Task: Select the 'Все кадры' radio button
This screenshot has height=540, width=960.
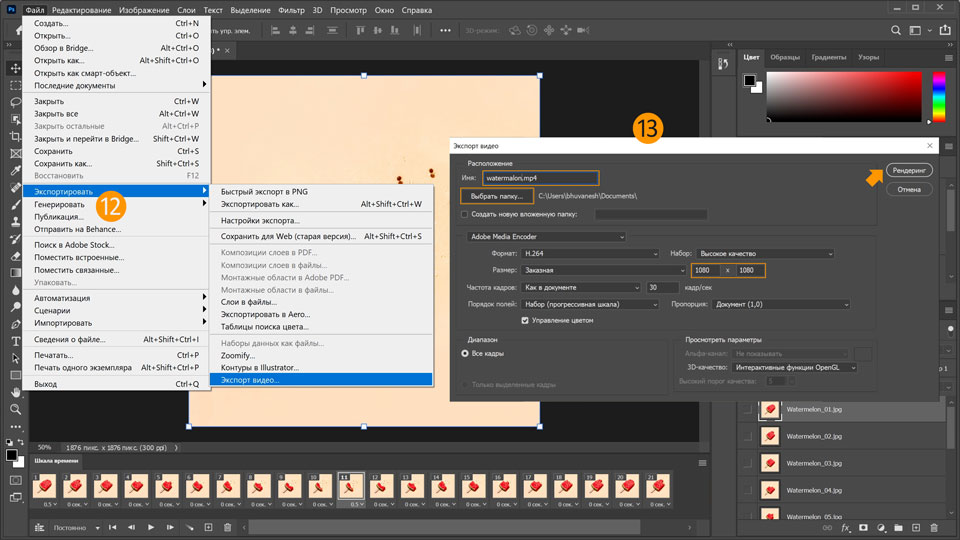Action: coord(465,353)
